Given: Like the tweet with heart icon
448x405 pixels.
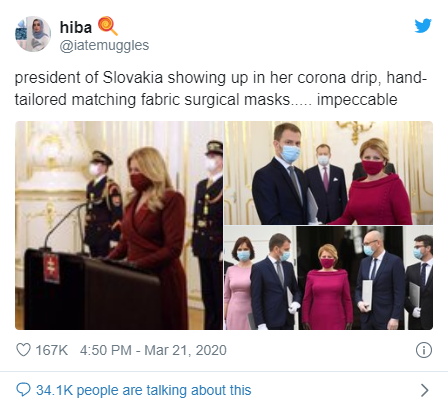Looking at the screenshot, I should (23, 350).
